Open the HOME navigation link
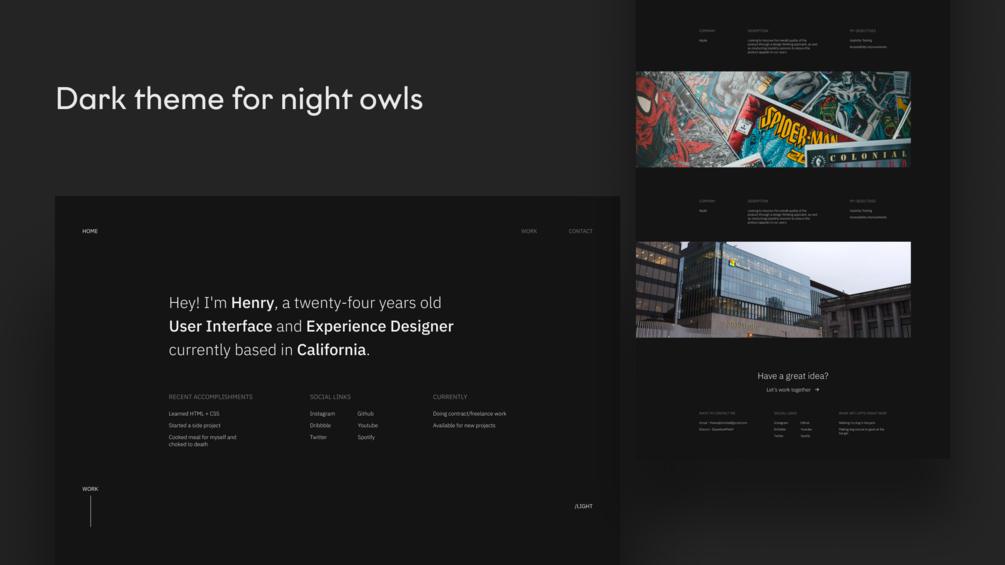This screenshot has width=1005, height=565. (x=90, y=231)
